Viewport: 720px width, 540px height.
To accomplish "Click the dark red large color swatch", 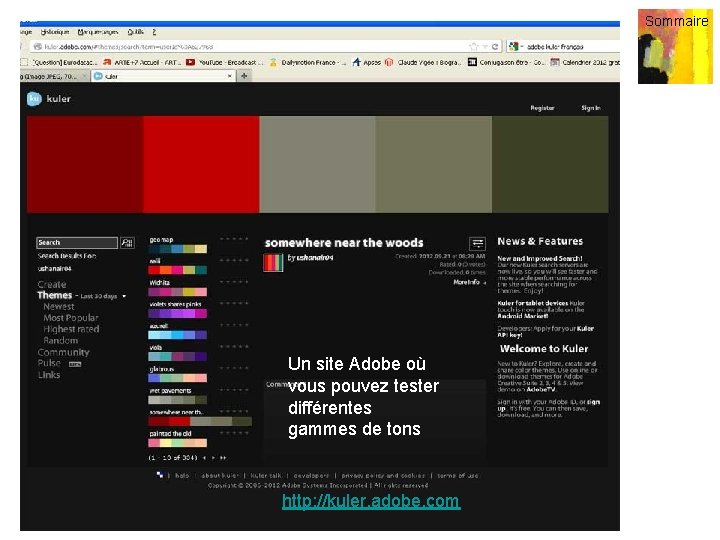I will click(x=85, y=164).
